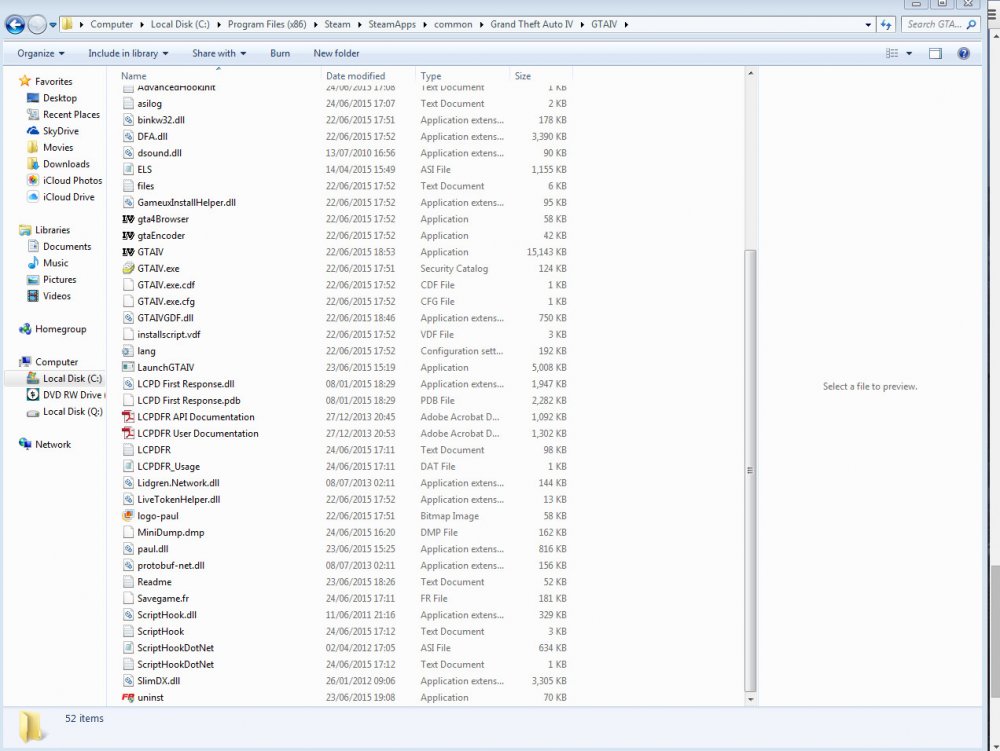Open the Share with dropdown
The width and height of the screenshot is (1000, 751).
pyautogui.click(x=219, y=54)
